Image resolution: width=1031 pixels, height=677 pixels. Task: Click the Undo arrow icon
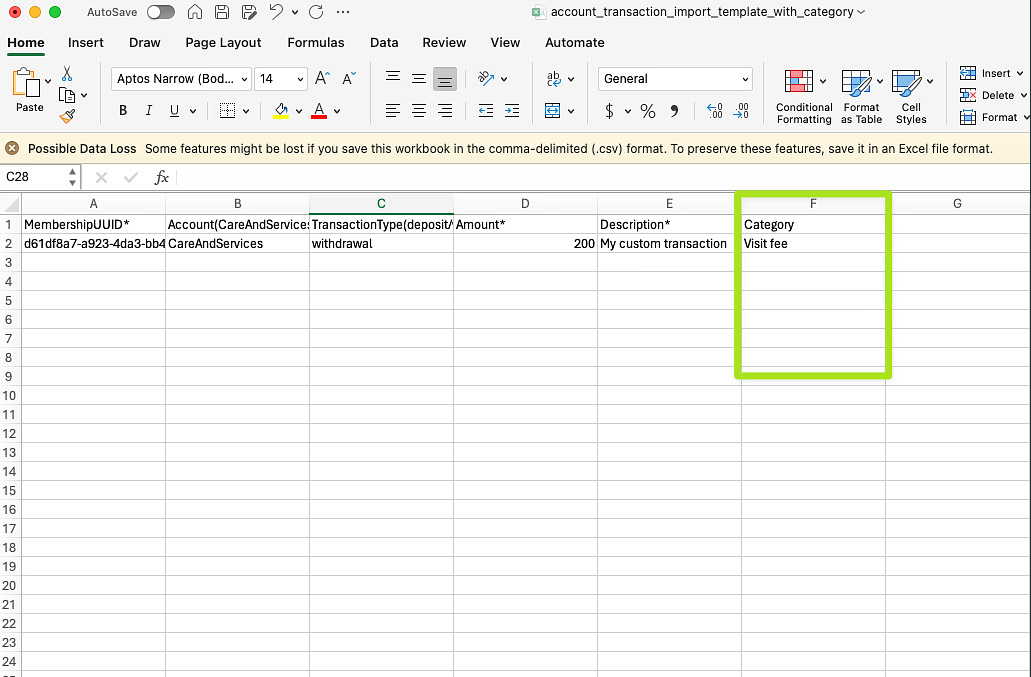click(x=276, y=12)
